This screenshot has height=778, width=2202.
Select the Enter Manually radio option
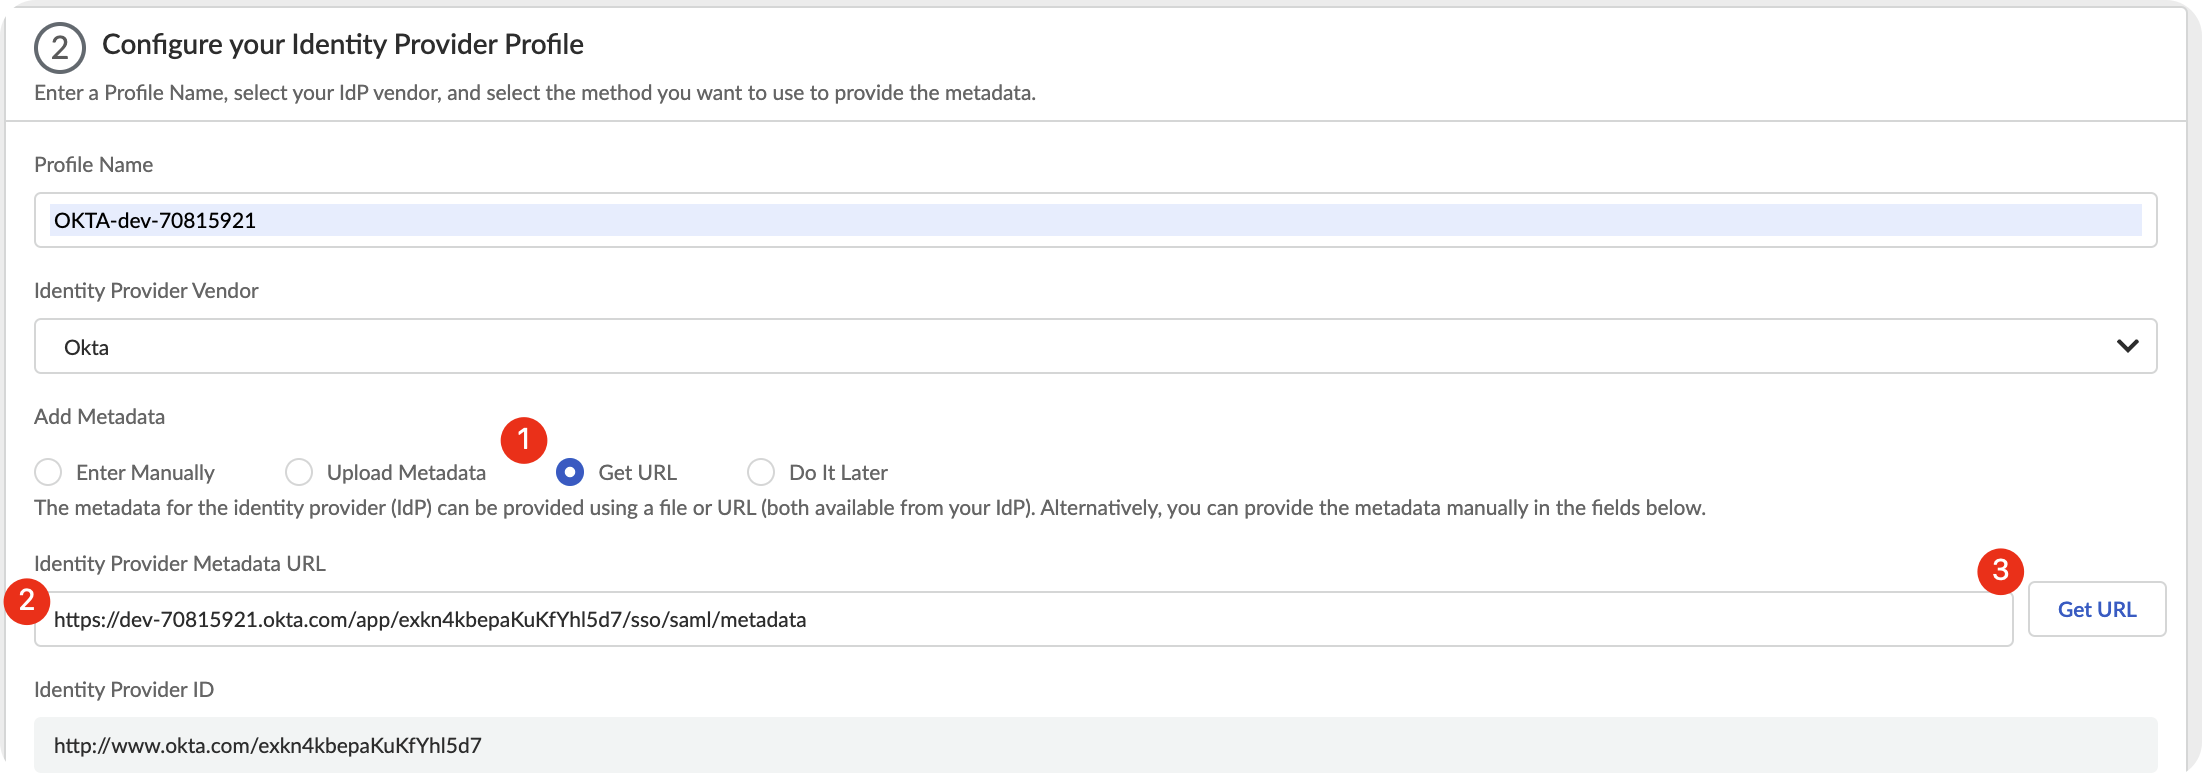point(48,472)
